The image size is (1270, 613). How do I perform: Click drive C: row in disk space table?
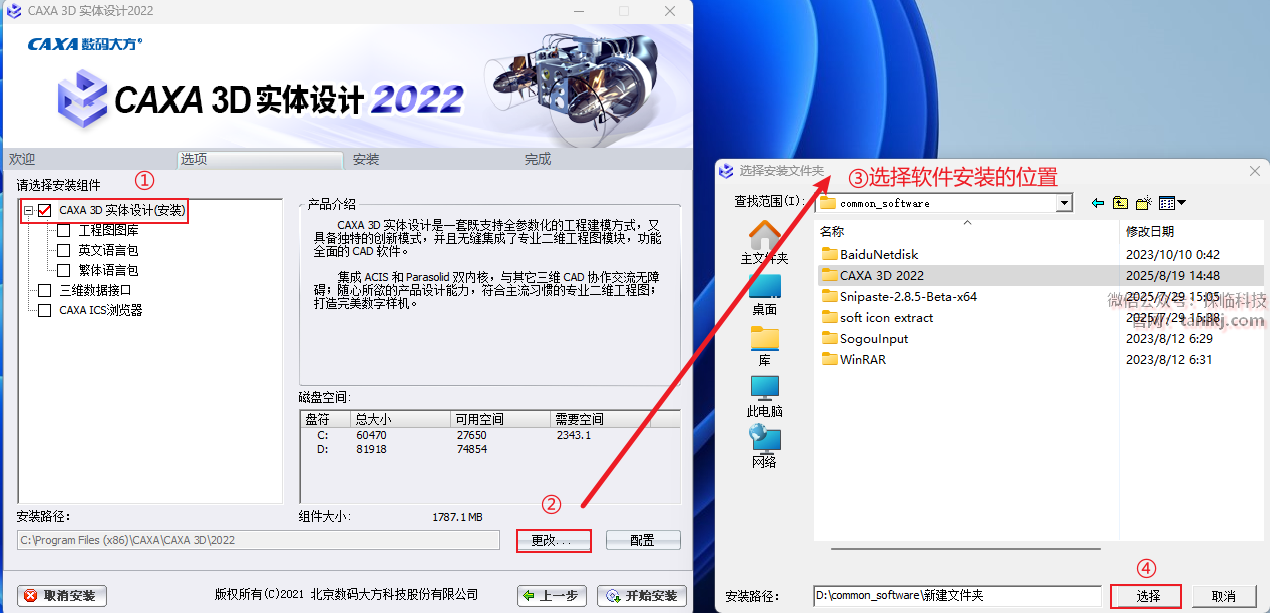tap(490, 435)
